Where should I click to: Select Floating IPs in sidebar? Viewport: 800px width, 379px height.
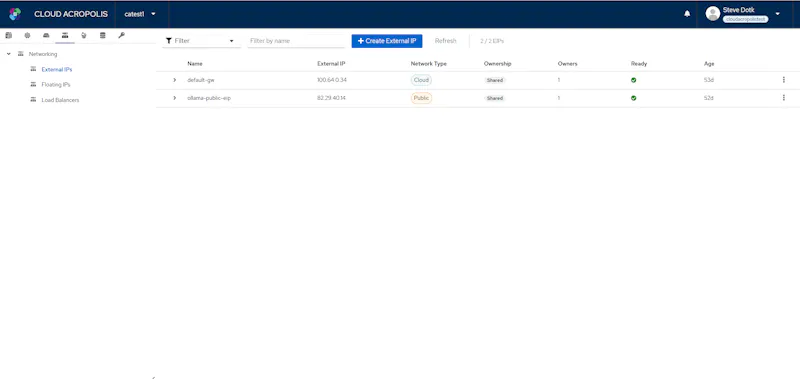point(56,85)
